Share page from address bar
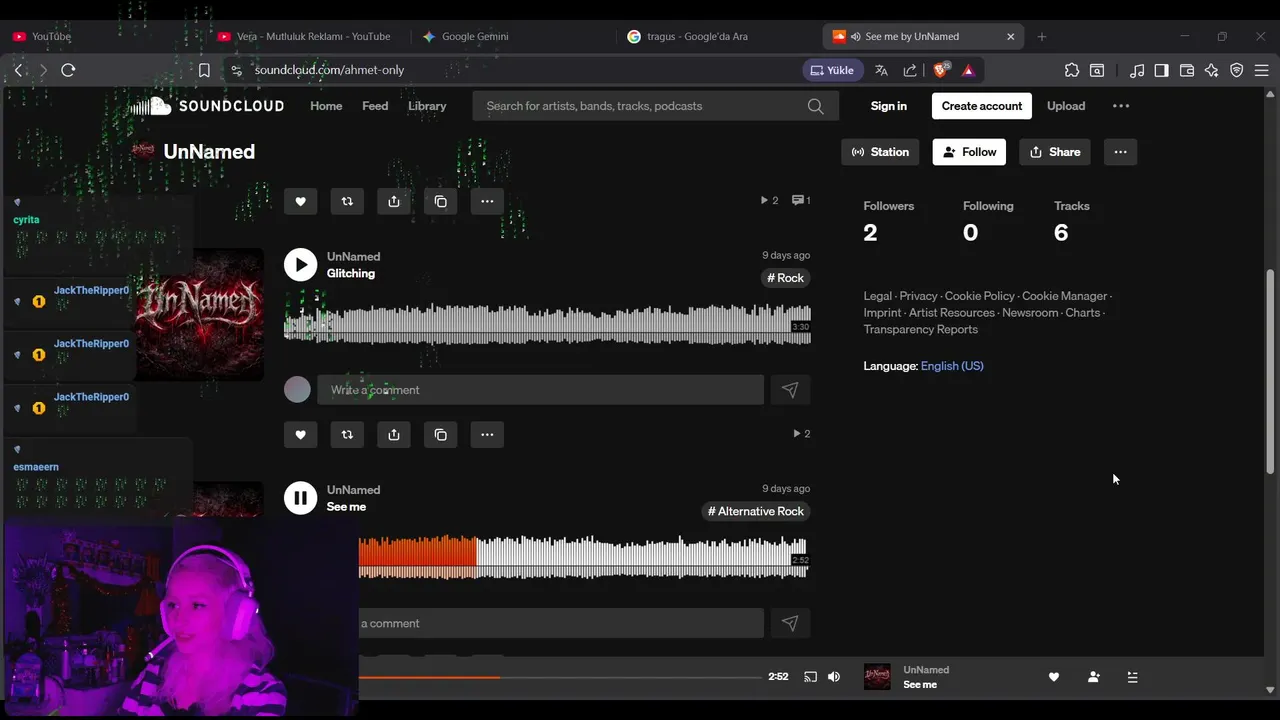Screen dimensions: 1280x720 [x=910, y=70]
